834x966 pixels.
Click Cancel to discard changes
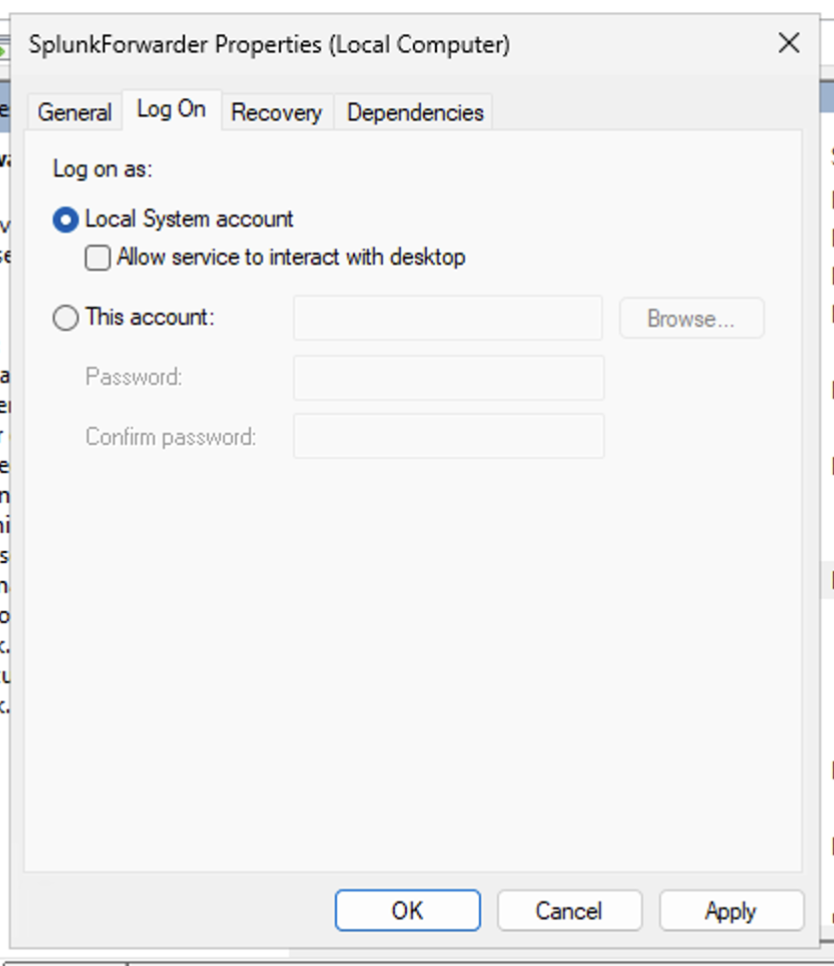tap(569, 911)
